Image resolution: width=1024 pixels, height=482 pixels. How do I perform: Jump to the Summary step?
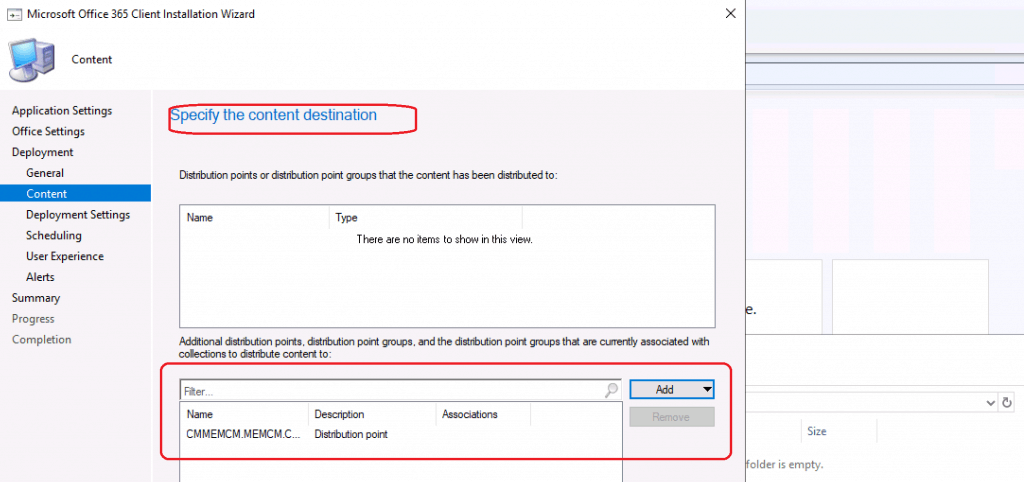pos(36,298)
